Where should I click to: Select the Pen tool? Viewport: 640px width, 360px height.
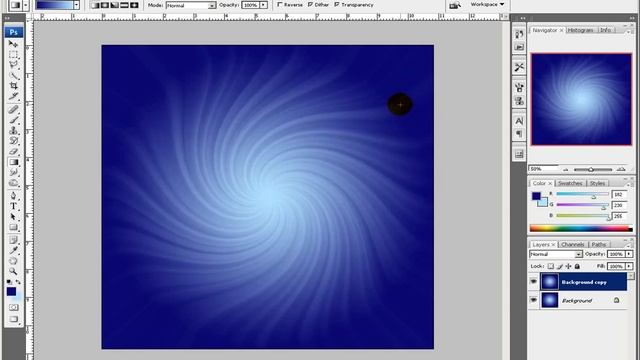click(13, 196)
